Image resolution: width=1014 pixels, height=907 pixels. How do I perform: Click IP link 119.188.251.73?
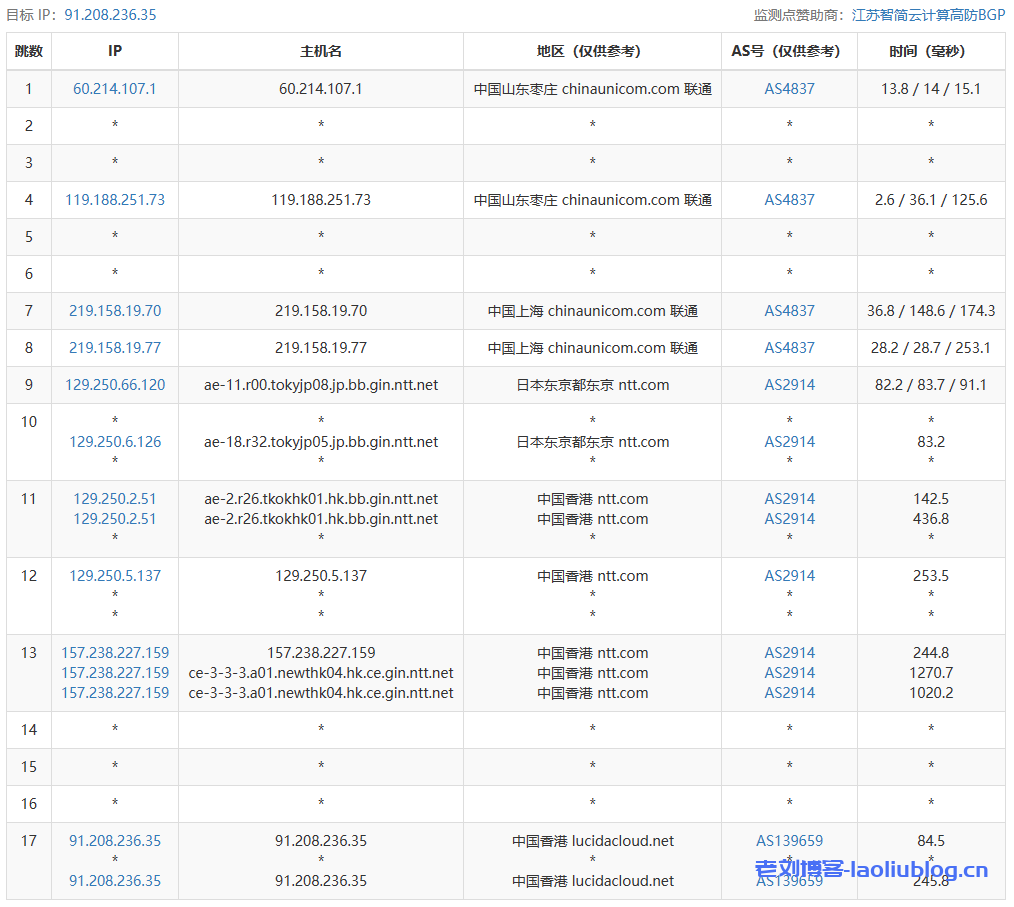[115, 200]
